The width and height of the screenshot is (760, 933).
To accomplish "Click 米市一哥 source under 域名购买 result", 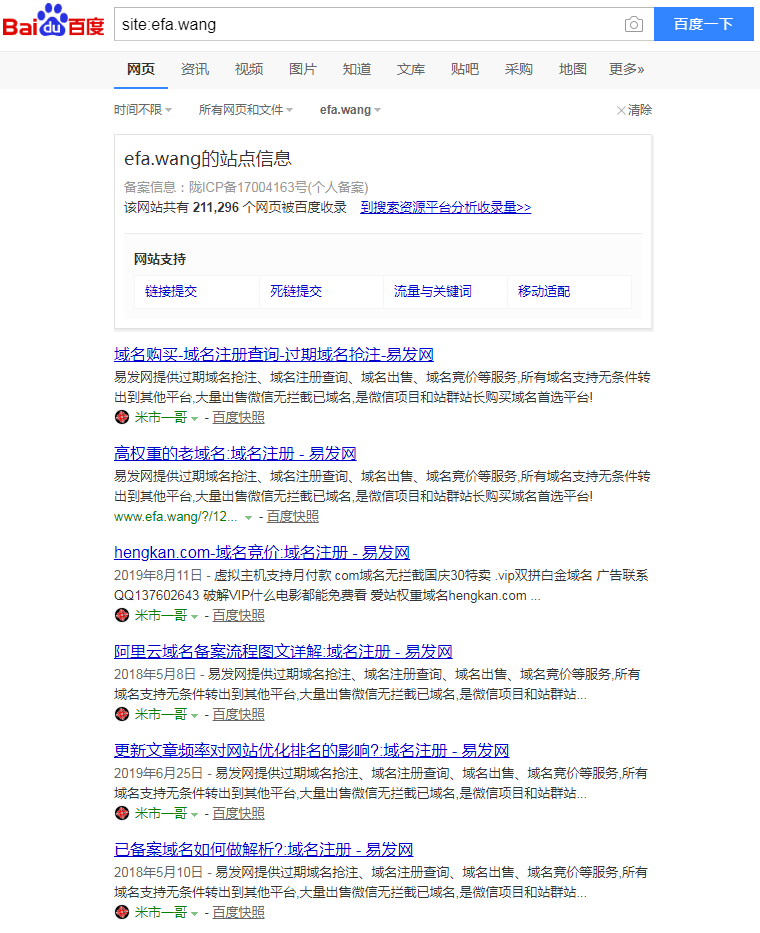I will point(161,418).
